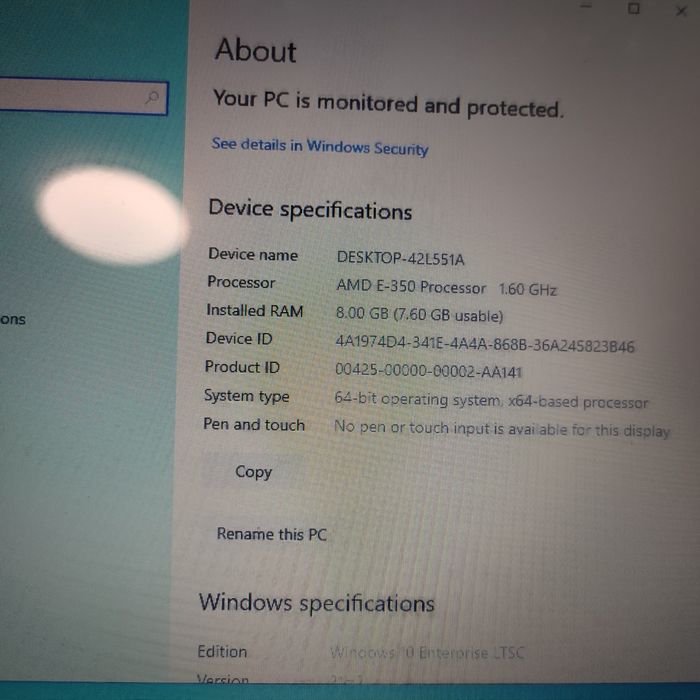
Task: Click the Device ID label
Action: coord(239,338)
